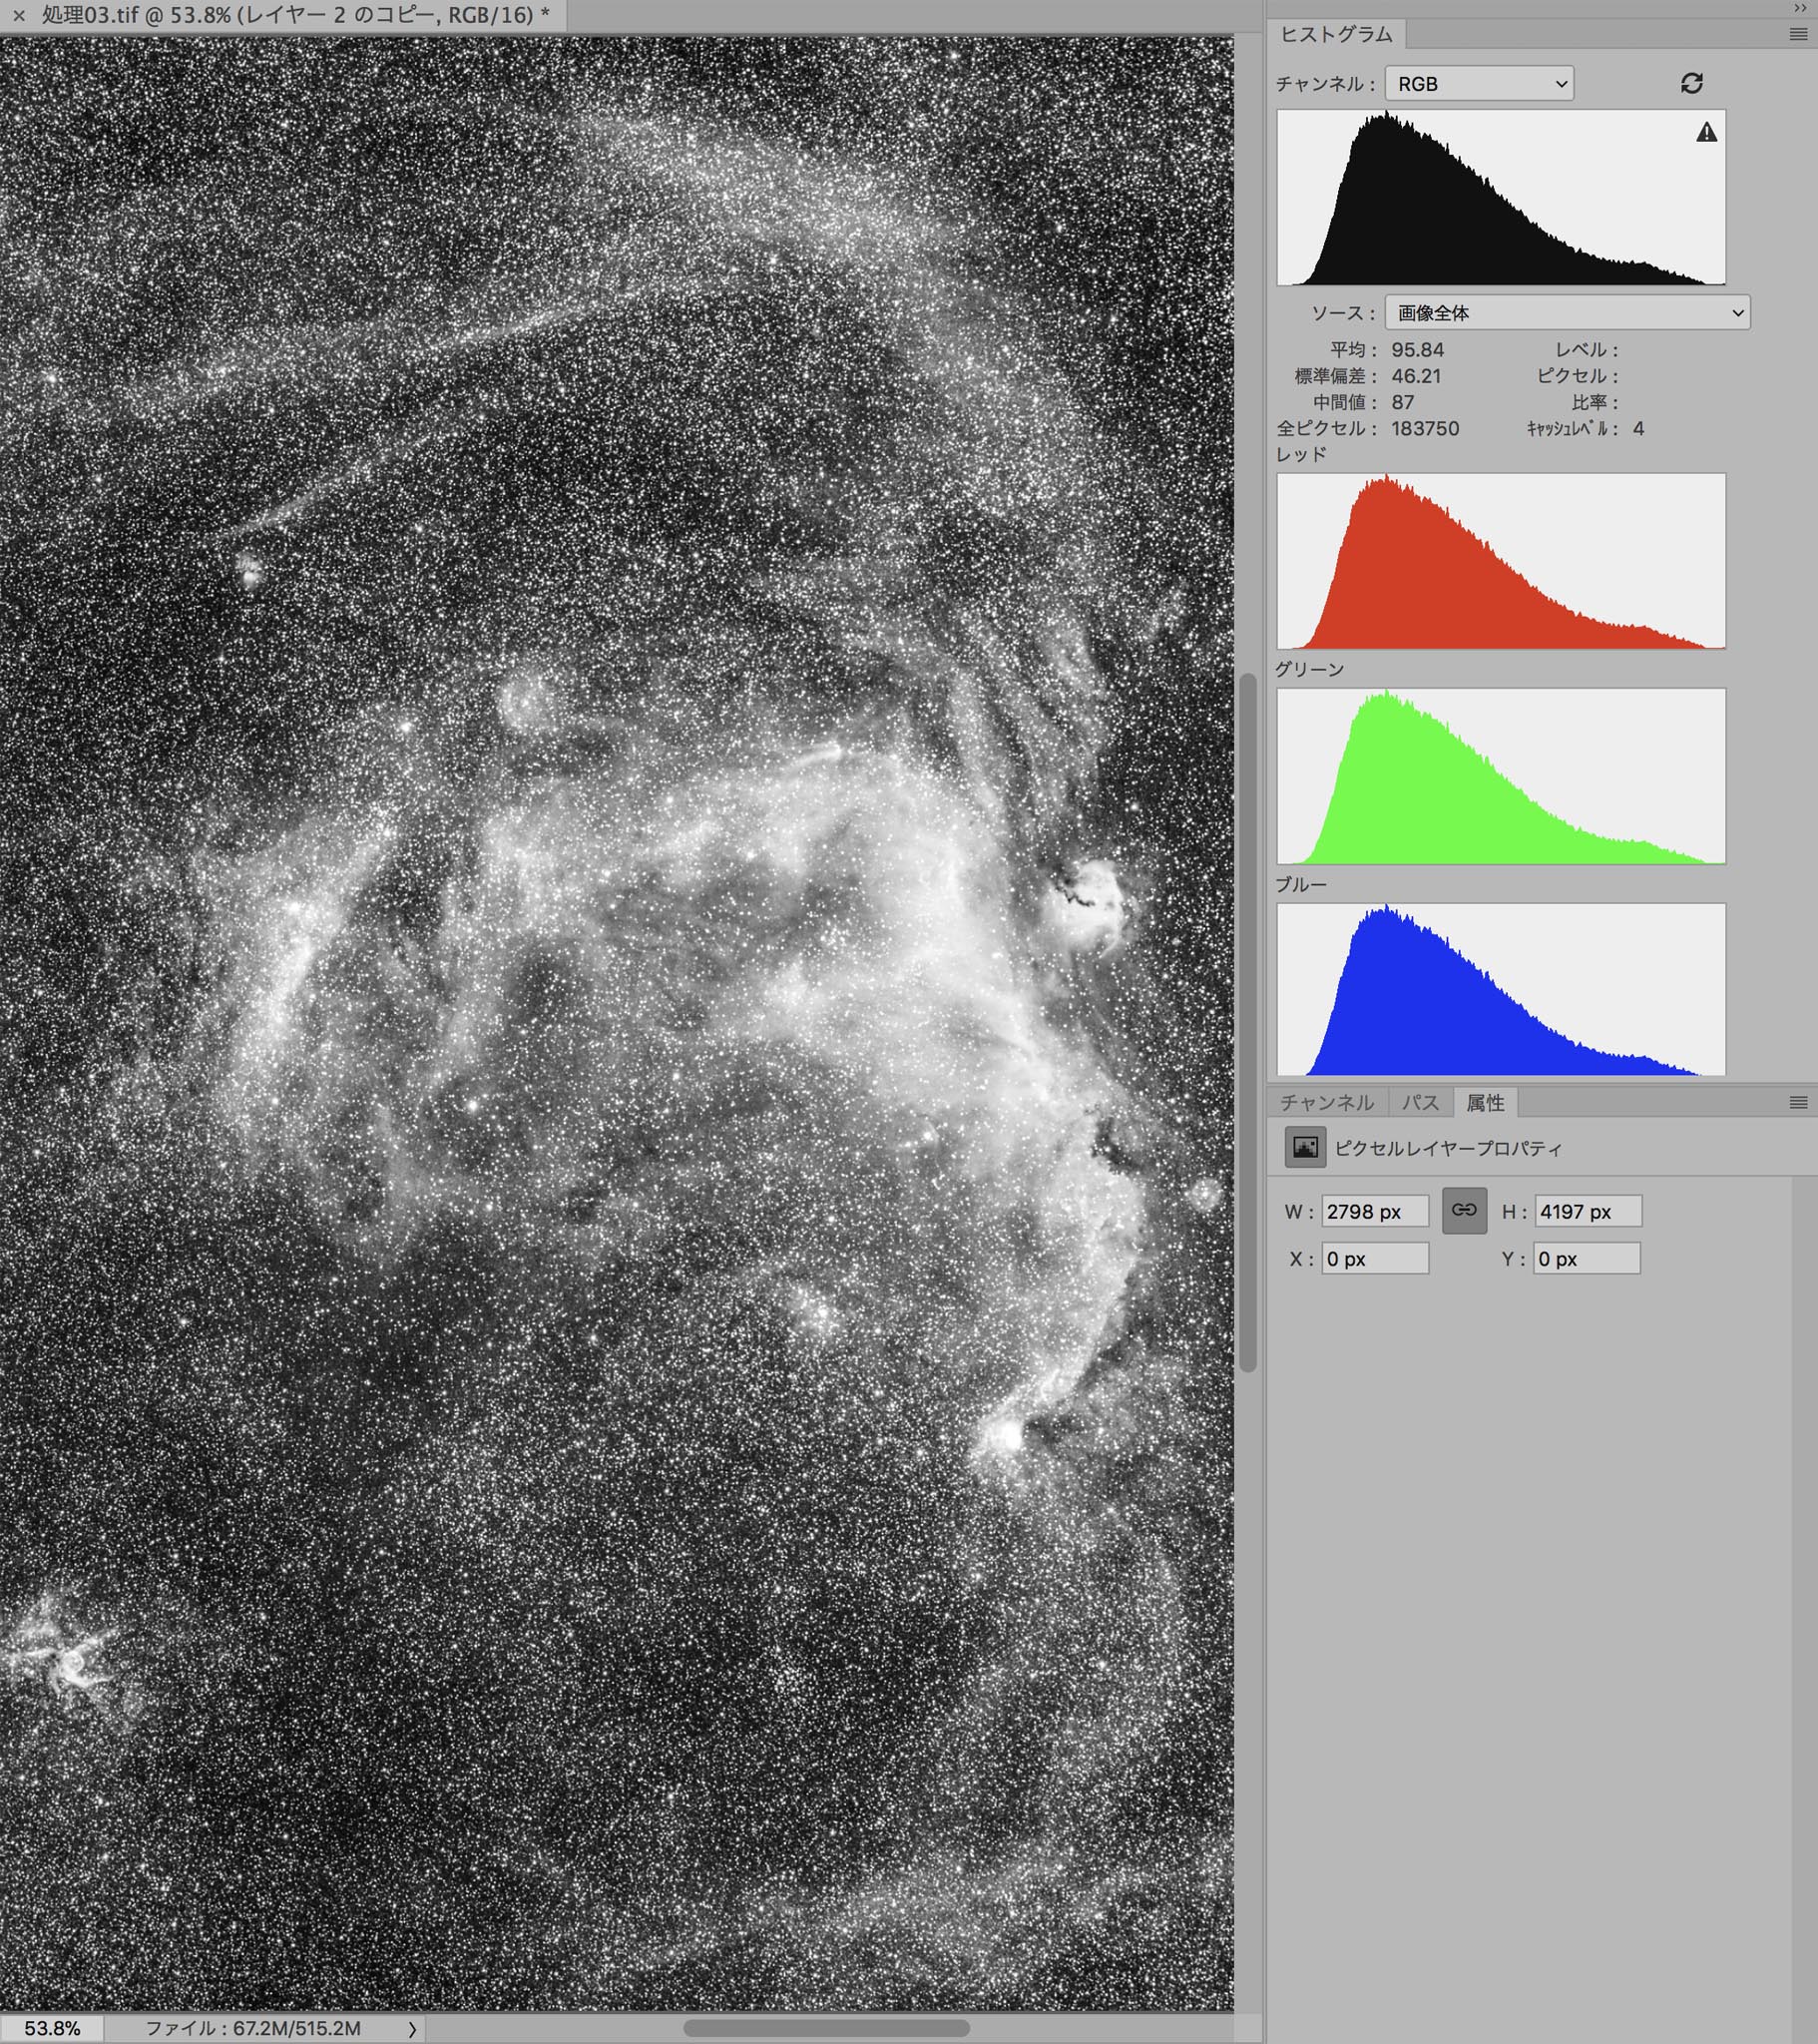
Task: Click the pixel layer properties icon
Action: pos(1305,1147)
